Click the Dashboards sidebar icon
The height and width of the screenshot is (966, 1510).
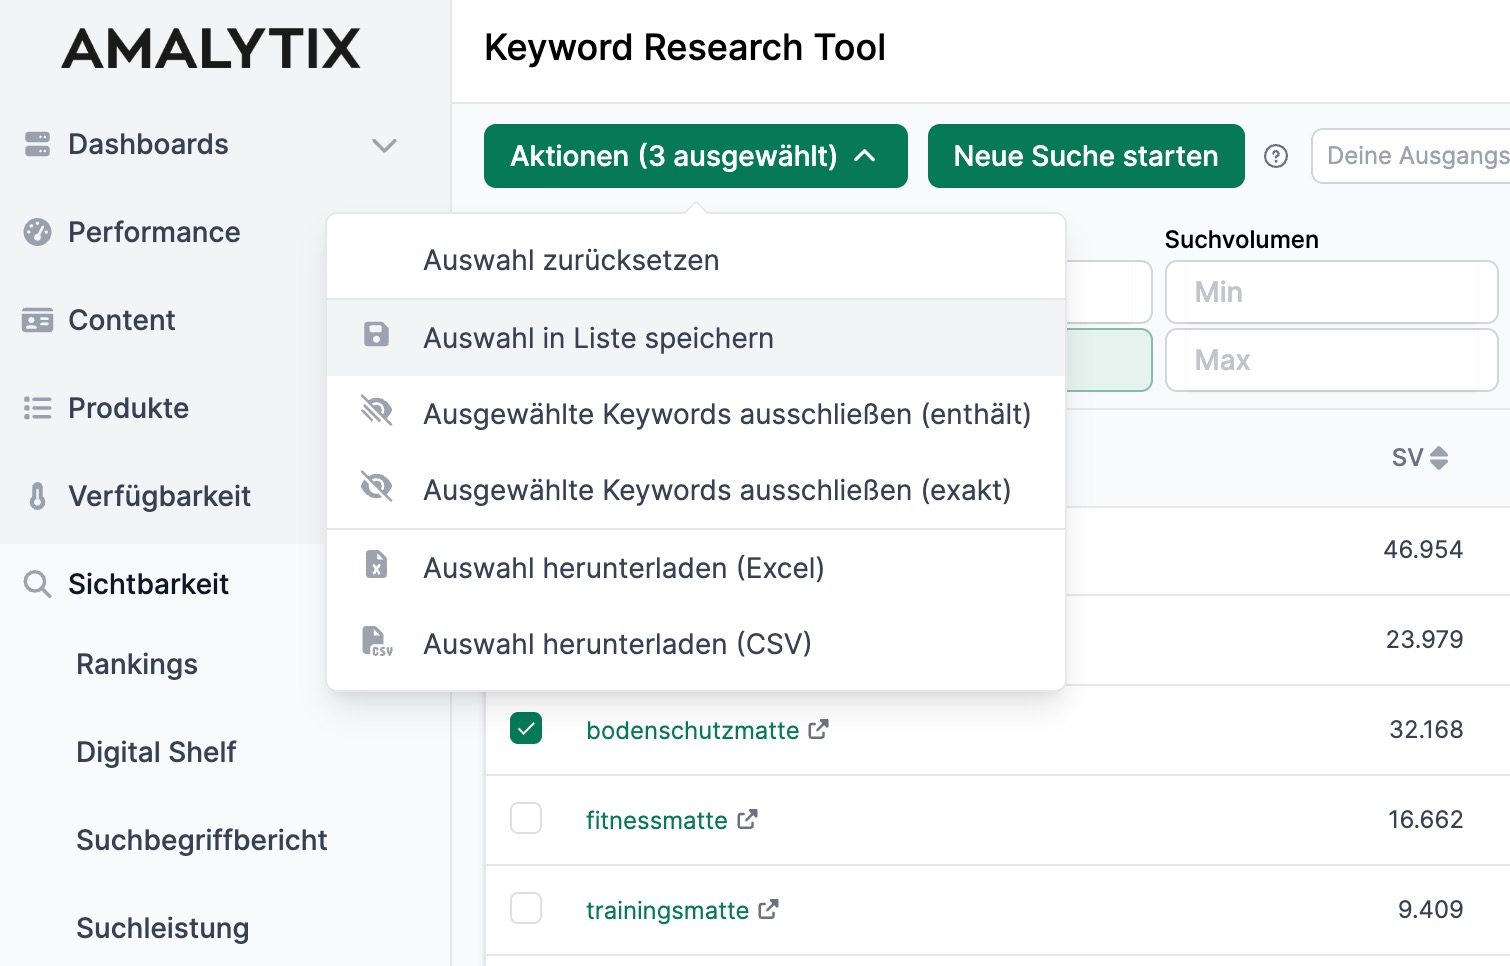click(x=37, y=144)
